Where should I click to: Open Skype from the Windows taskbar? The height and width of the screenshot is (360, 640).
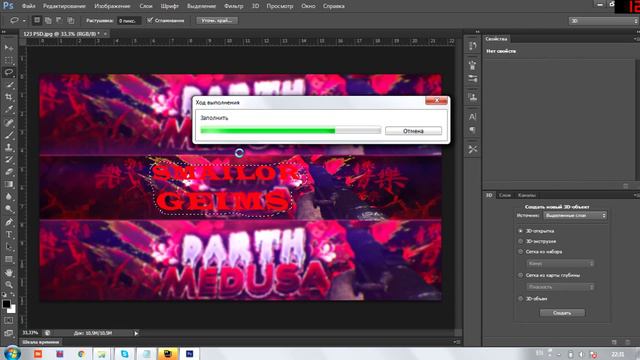point(124,354)
